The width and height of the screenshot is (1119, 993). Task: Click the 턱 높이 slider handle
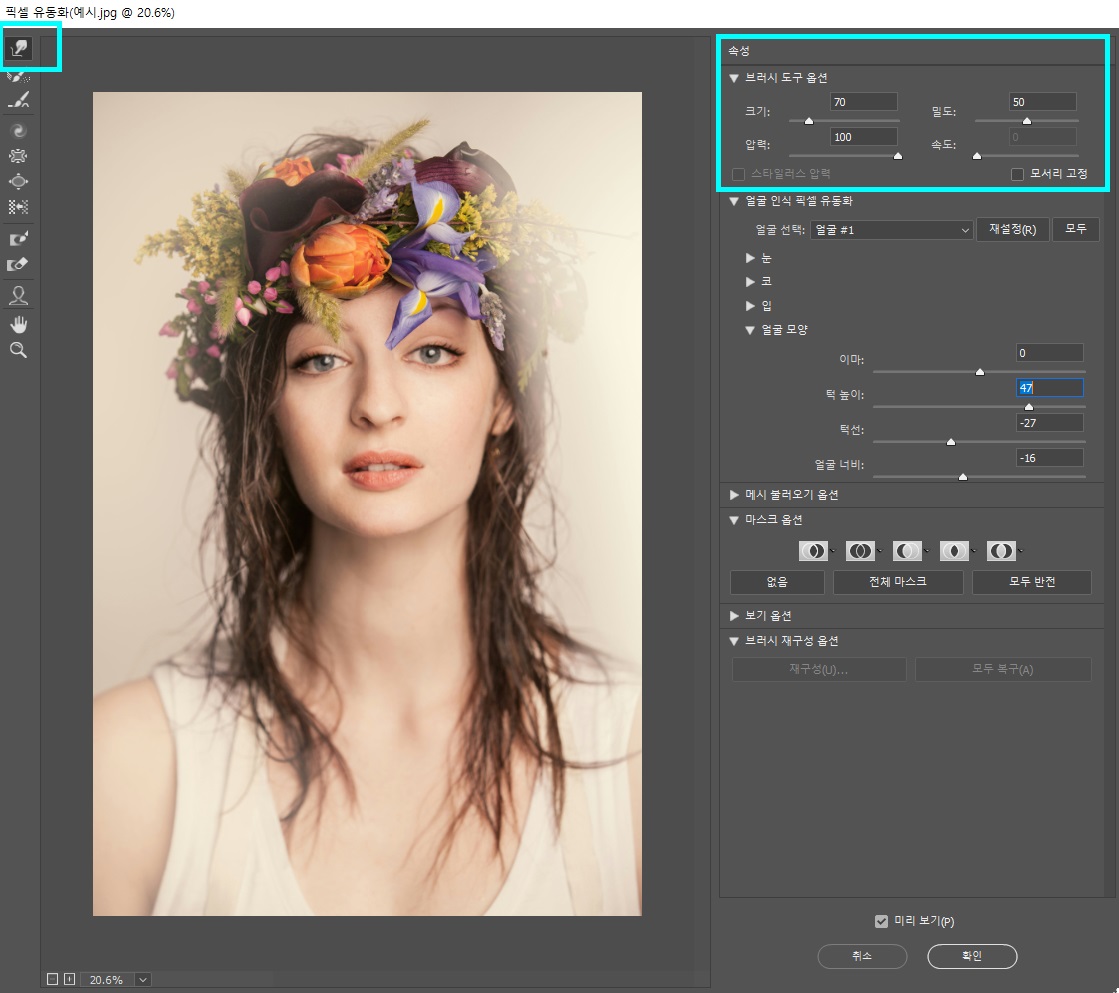(1028, 407)
